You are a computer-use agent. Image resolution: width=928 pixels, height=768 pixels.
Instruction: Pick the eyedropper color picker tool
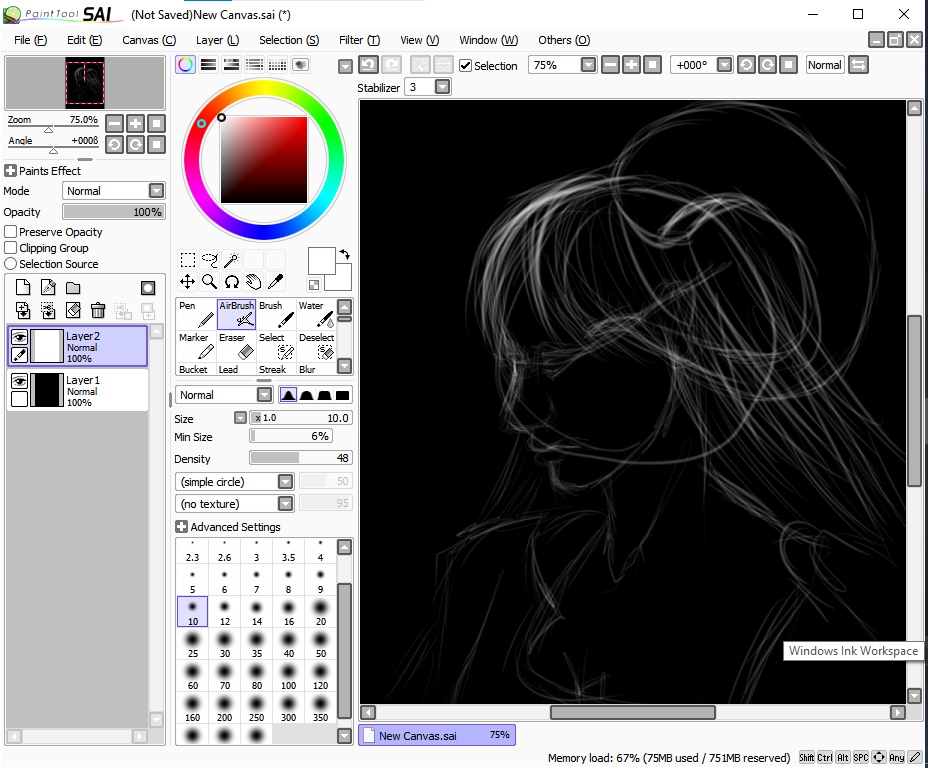pyautogui.click(x=275, y=282)
